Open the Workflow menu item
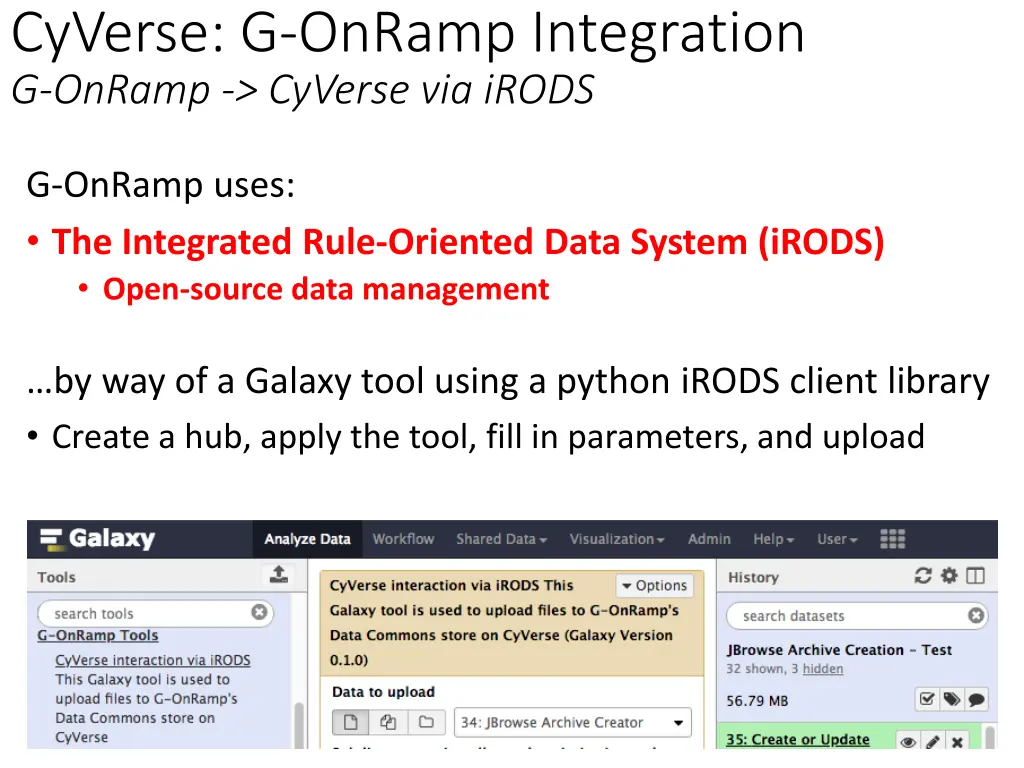Screen dimensions: 1024x768 click(x=403, y=539)
